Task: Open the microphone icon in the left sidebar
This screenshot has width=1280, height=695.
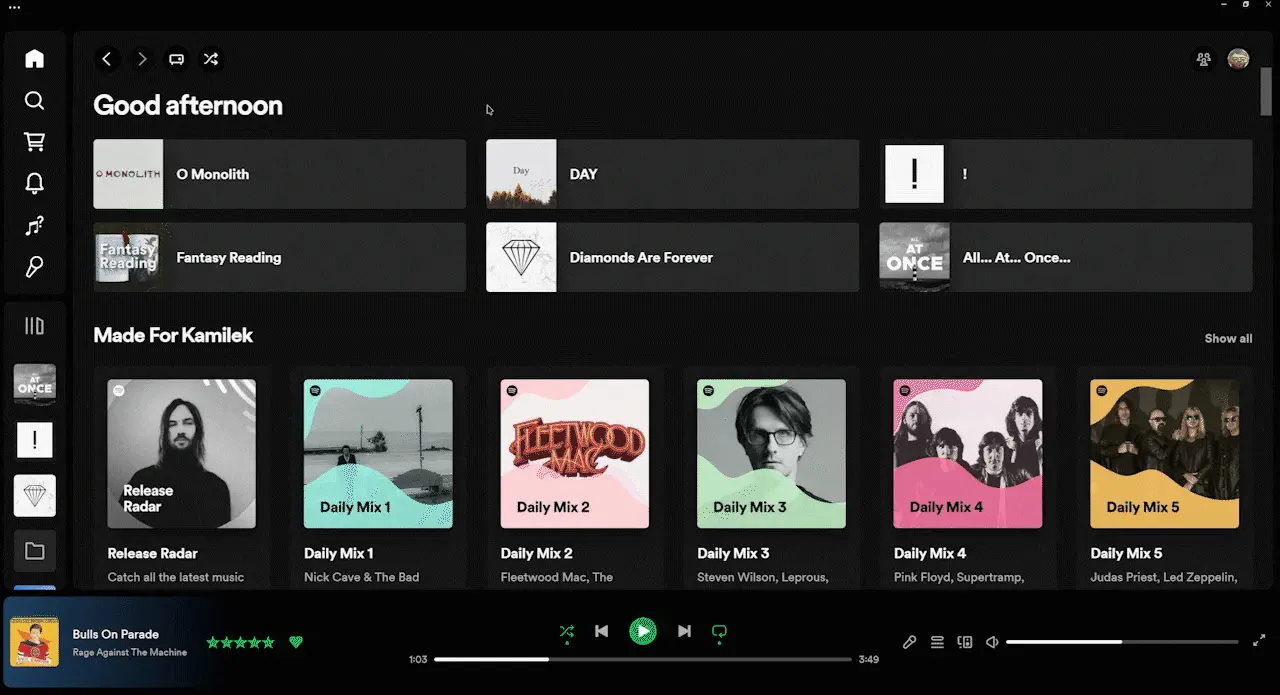Action: click(35, 267)
